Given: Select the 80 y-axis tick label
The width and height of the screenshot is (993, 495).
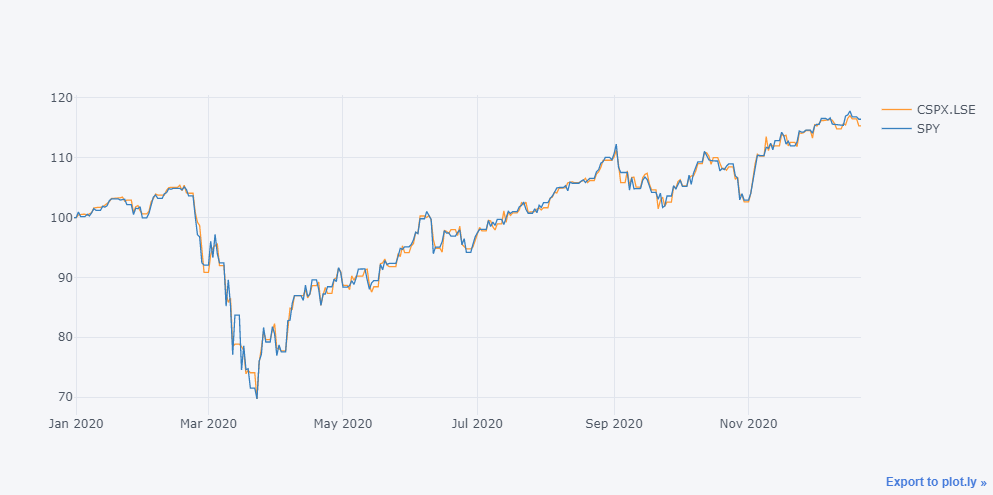Looking at the screenshot, I should [62, 337].
